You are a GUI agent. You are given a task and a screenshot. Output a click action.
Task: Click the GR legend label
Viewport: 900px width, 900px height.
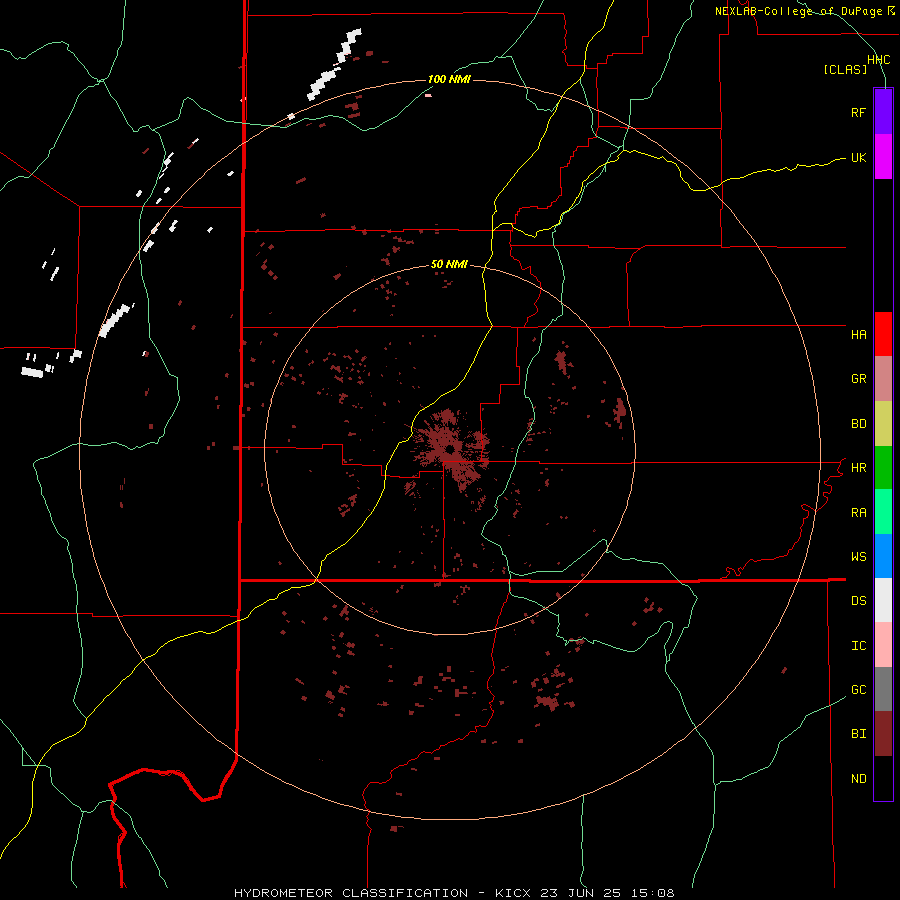tap(858, 379)
